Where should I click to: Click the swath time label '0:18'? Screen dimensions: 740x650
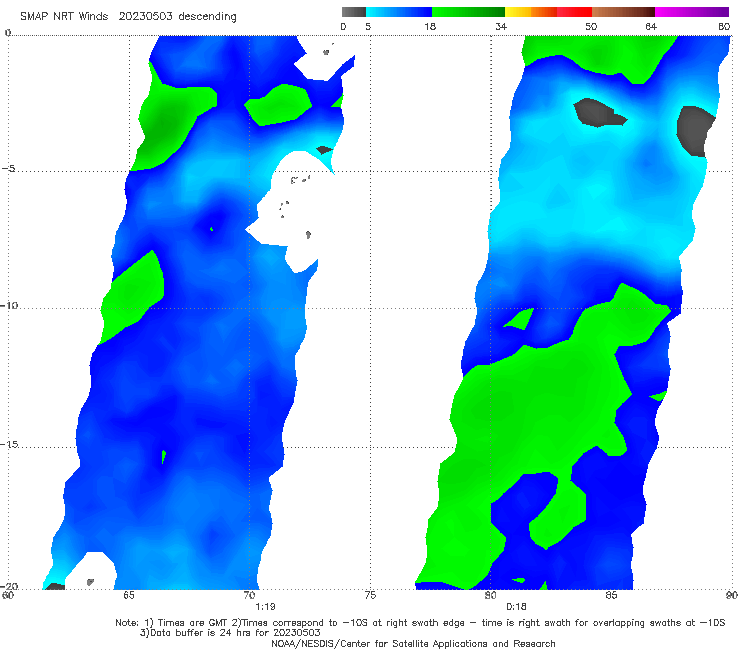[516, 607]
